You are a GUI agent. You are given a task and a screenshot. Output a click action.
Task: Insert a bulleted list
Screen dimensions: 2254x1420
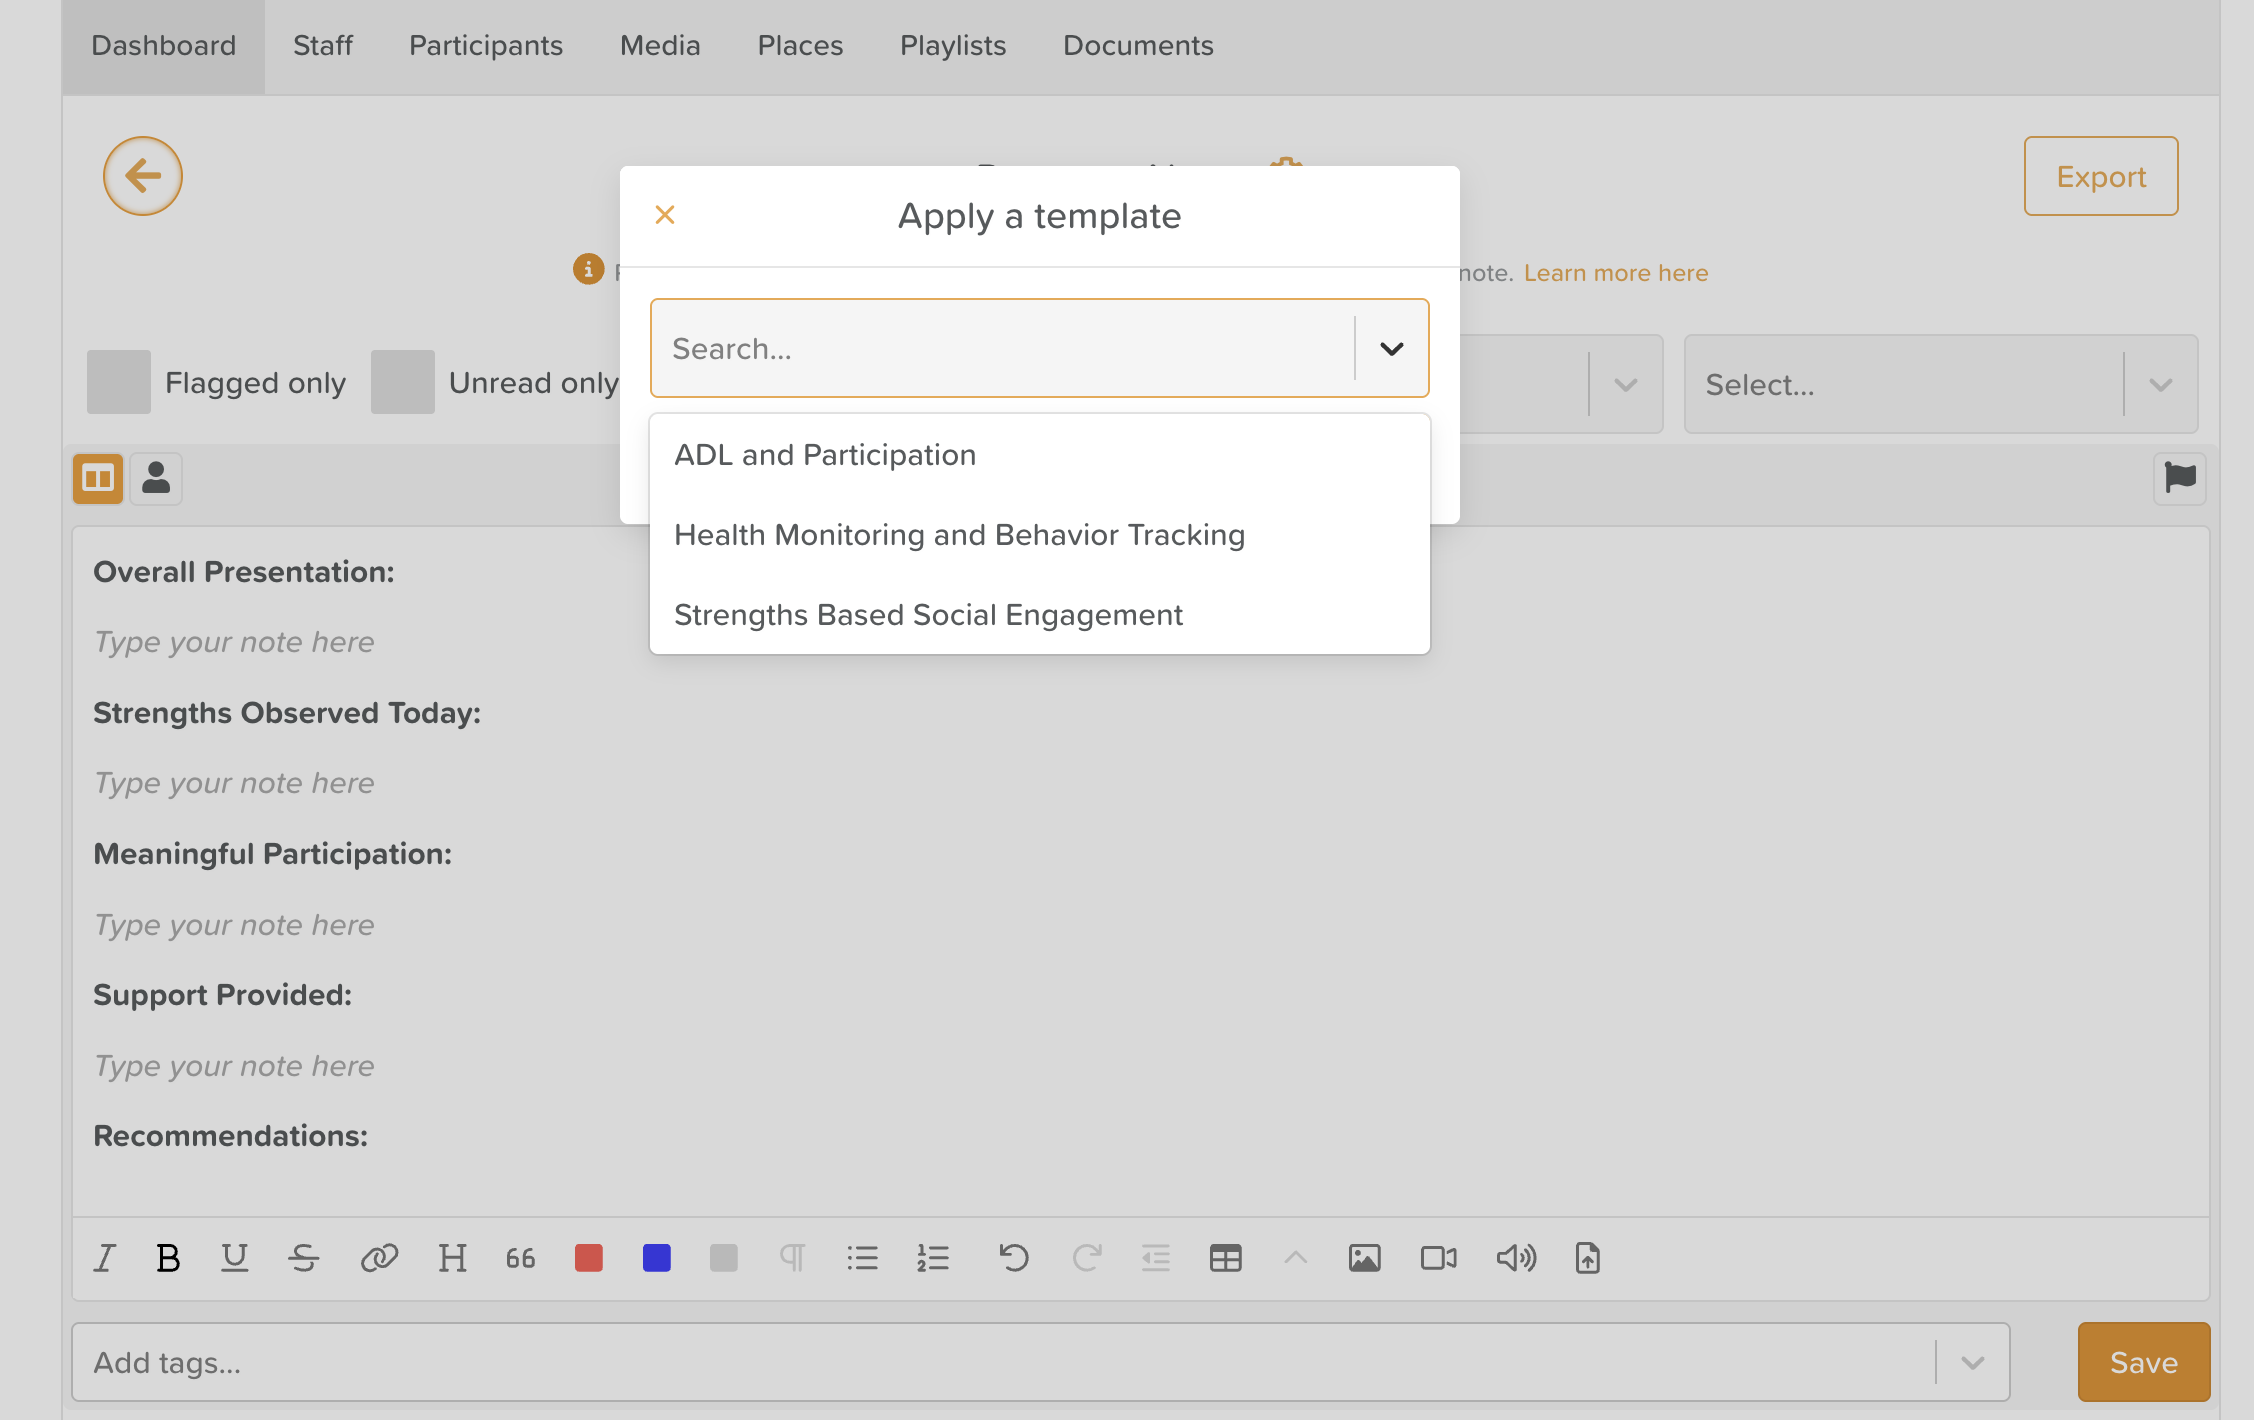[x=862, y=1258]
